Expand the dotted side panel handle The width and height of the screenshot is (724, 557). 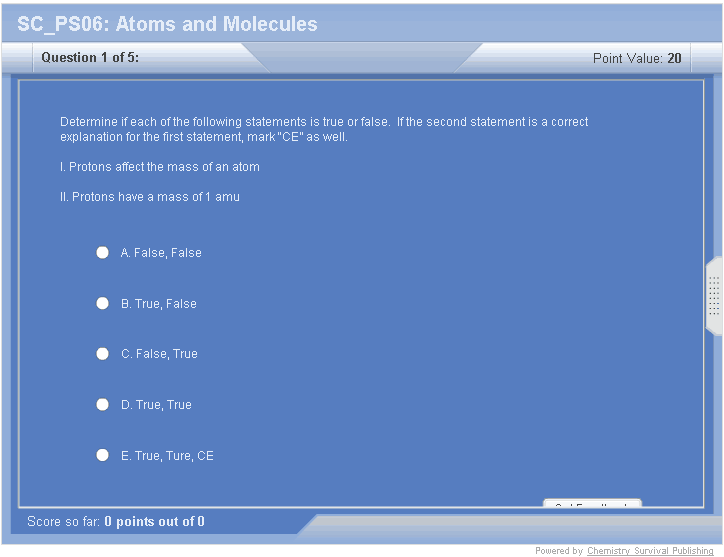click(x=714, y=297)
